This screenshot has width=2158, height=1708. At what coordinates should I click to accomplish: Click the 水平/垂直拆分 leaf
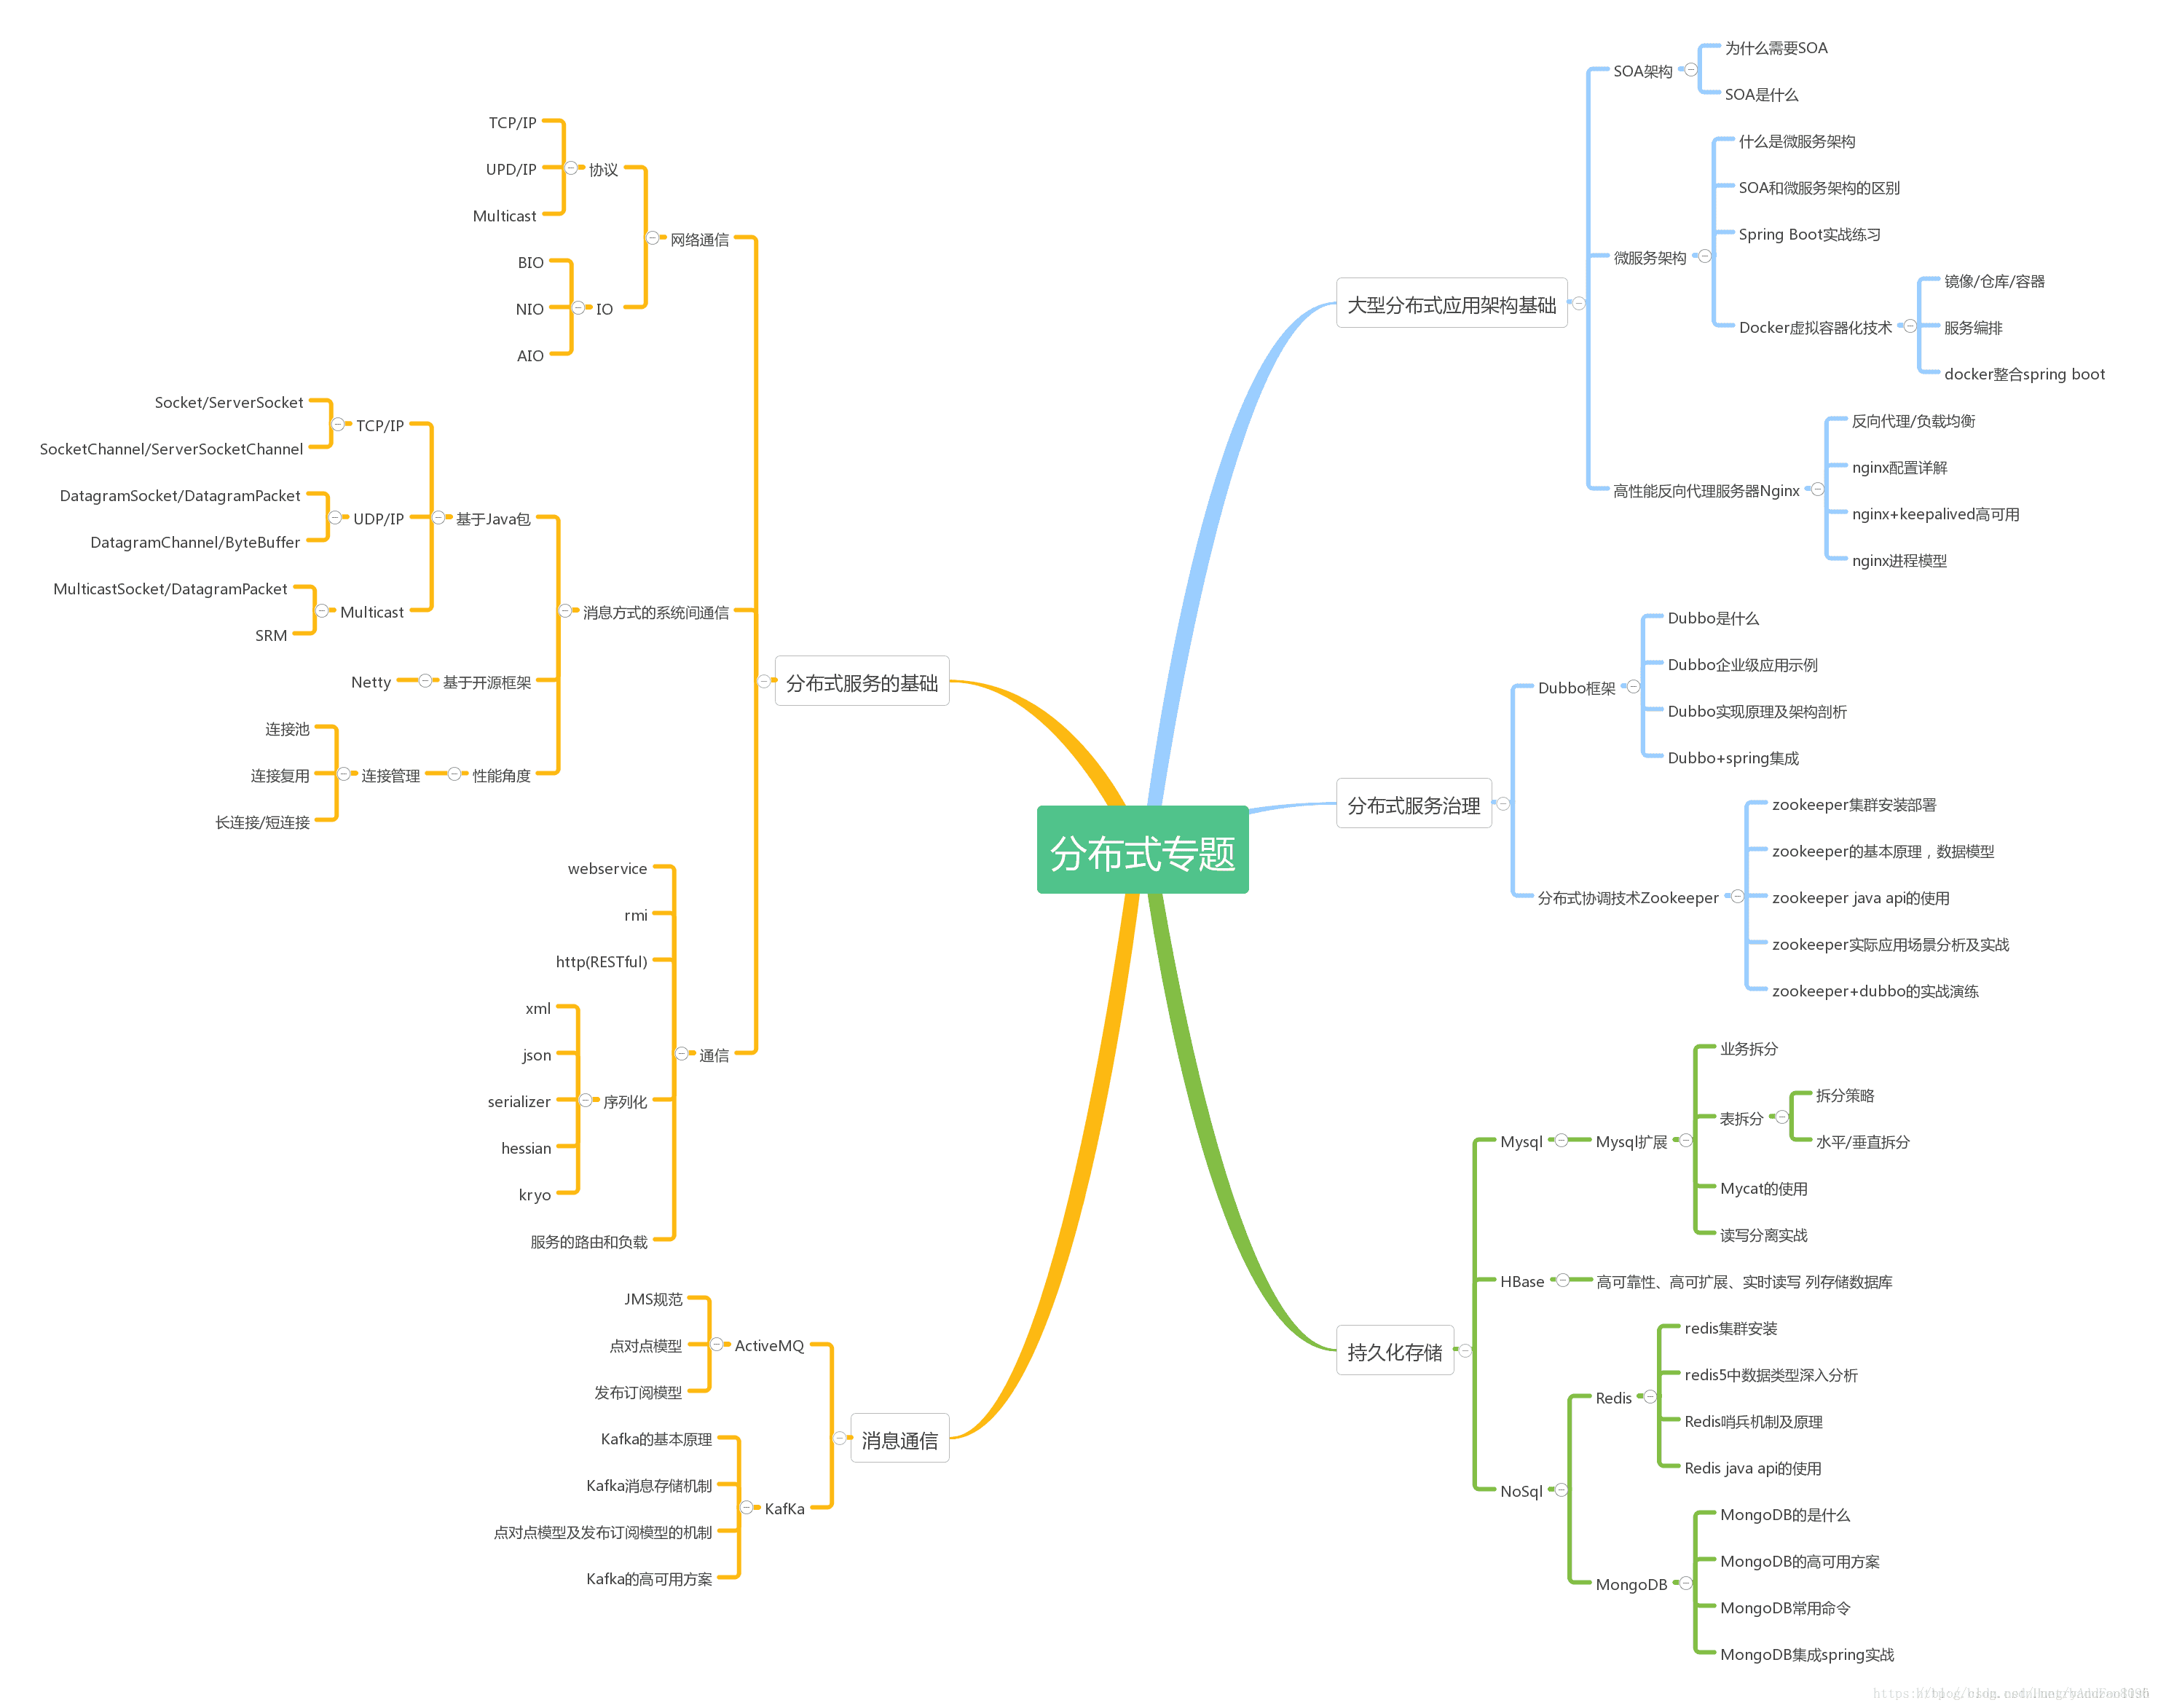[1862, 1142]
